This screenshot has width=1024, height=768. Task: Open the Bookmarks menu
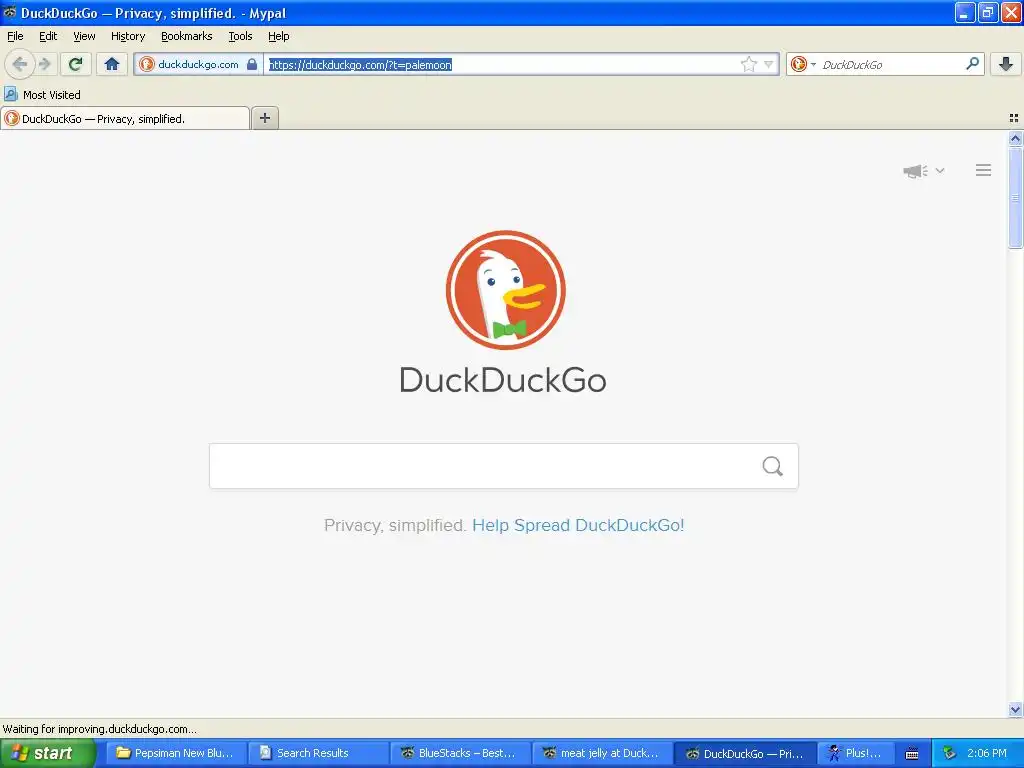tap(187, 37)
